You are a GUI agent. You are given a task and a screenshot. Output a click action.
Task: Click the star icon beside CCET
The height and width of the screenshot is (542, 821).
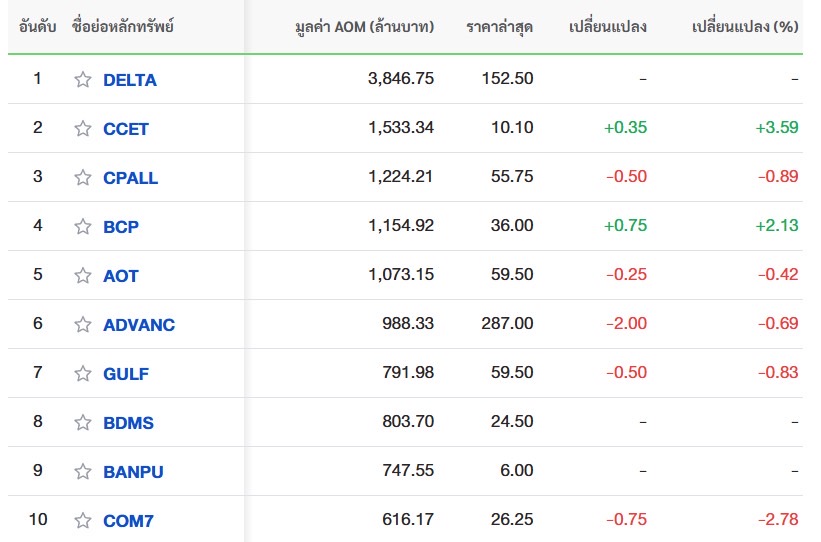pos(83,129)
